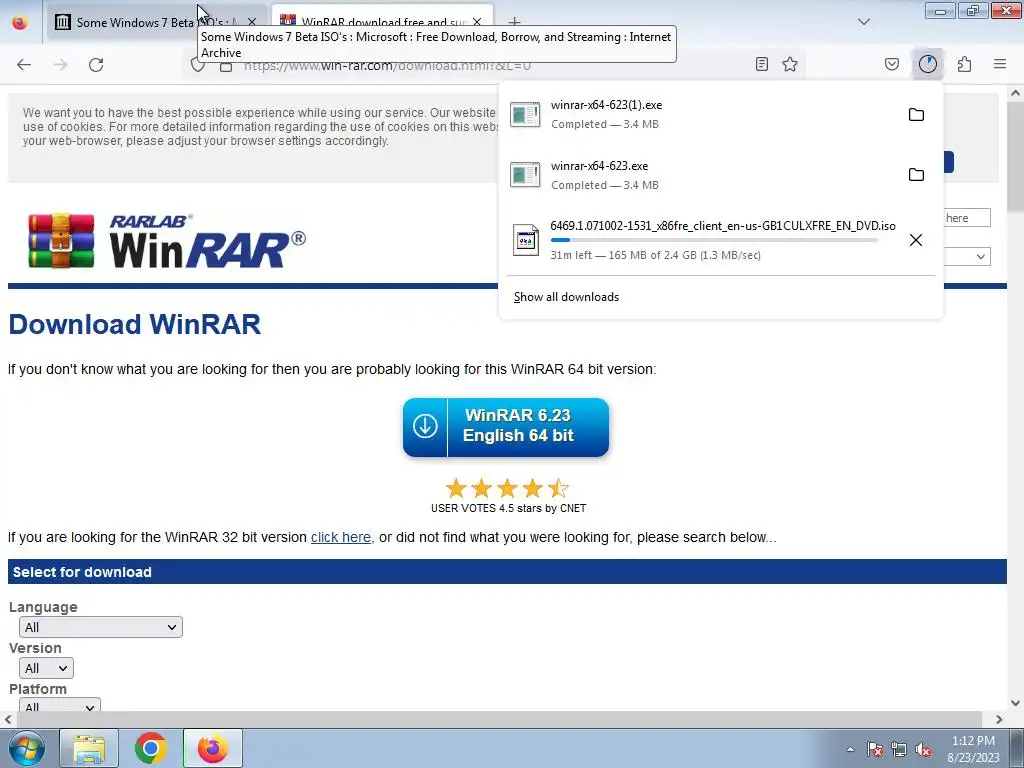
Task: Click the WinRAR RARLAB logo
Action: pos(167,240)
